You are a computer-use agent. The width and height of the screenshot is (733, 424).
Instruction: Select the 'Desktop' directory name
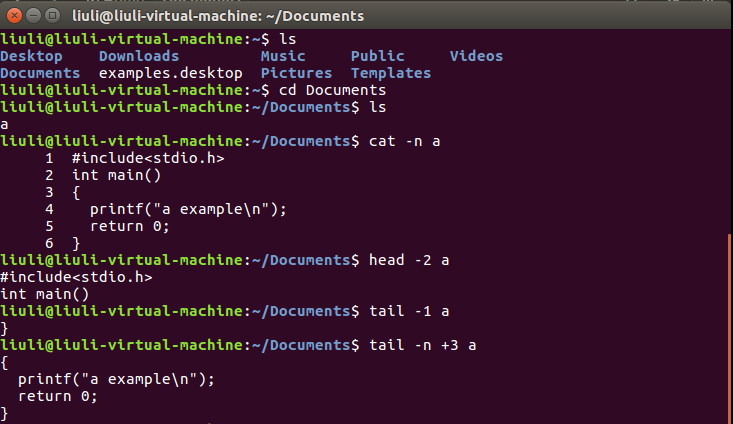[31, 56]
